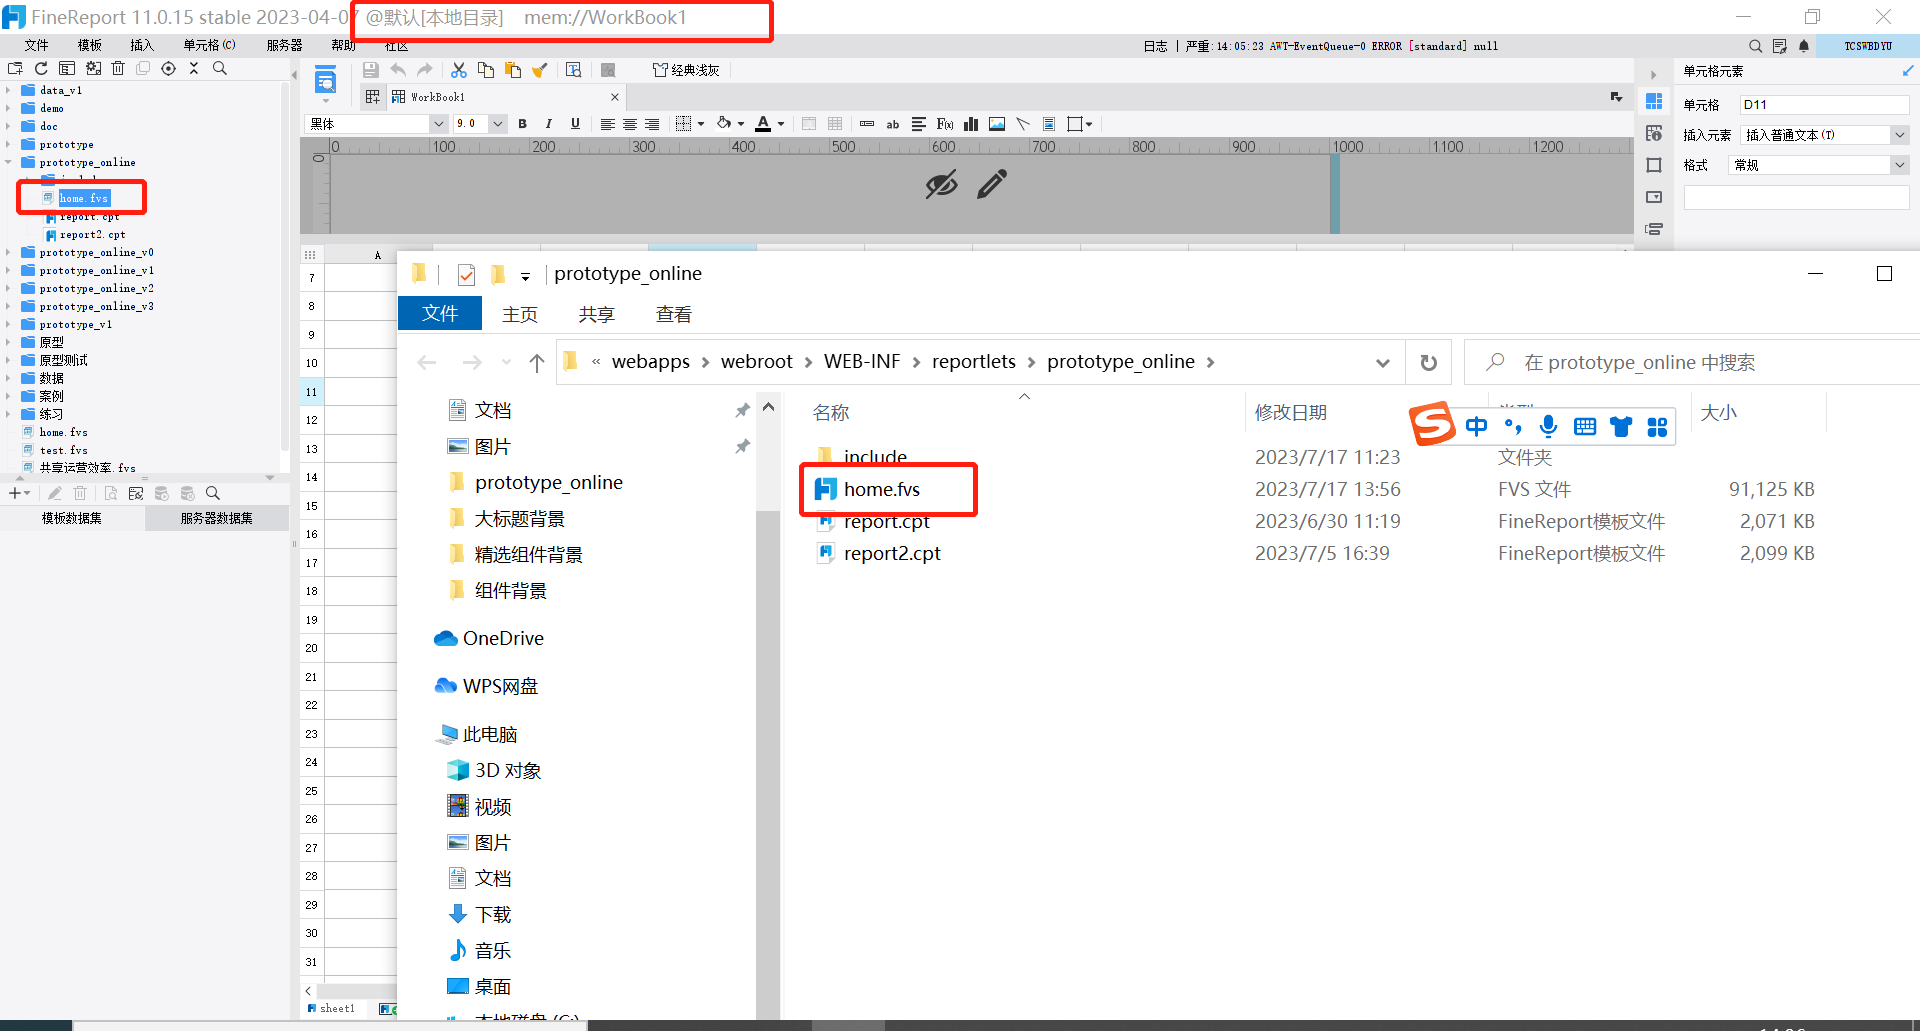Pick the font color swatch
This screenshot has height=1031, width=1920.
click(x=763, y=124)
